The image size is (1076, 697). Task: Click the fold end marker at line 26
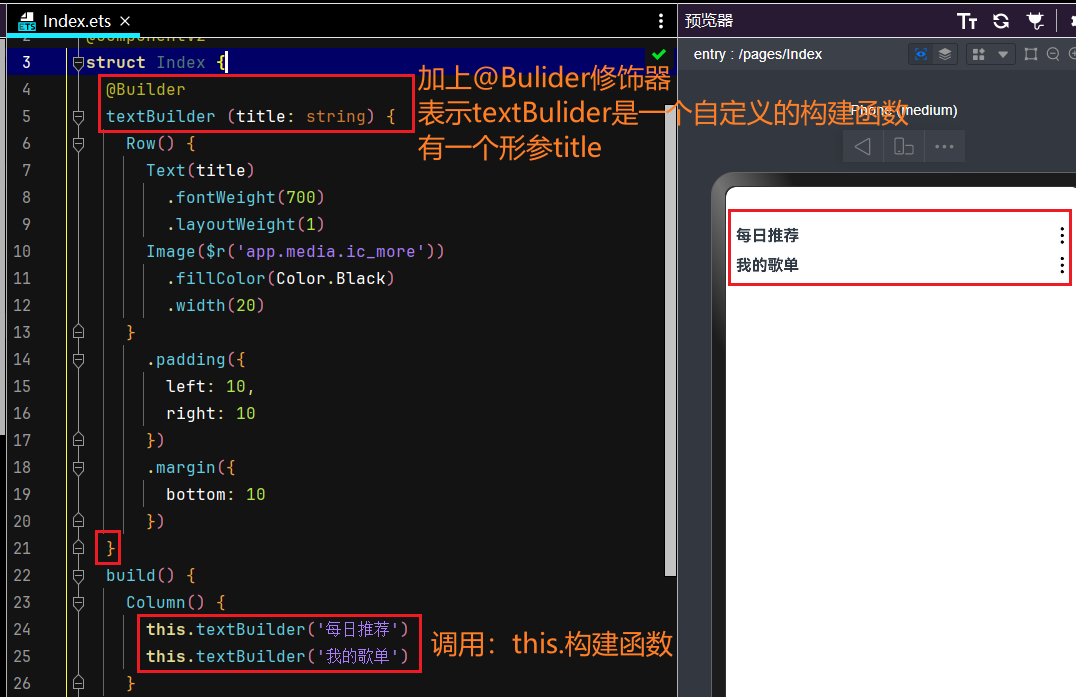(x=78, y=683)
